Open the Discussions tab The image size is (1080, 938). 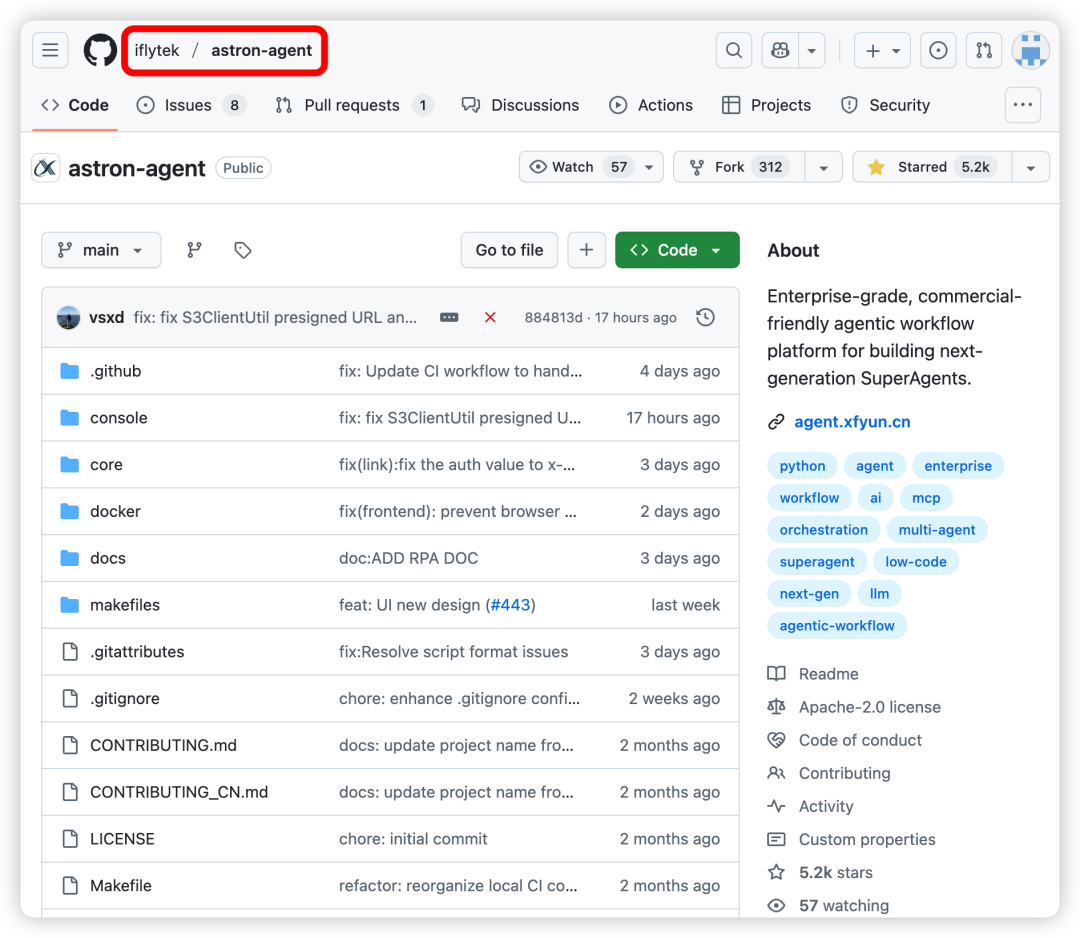521,105
